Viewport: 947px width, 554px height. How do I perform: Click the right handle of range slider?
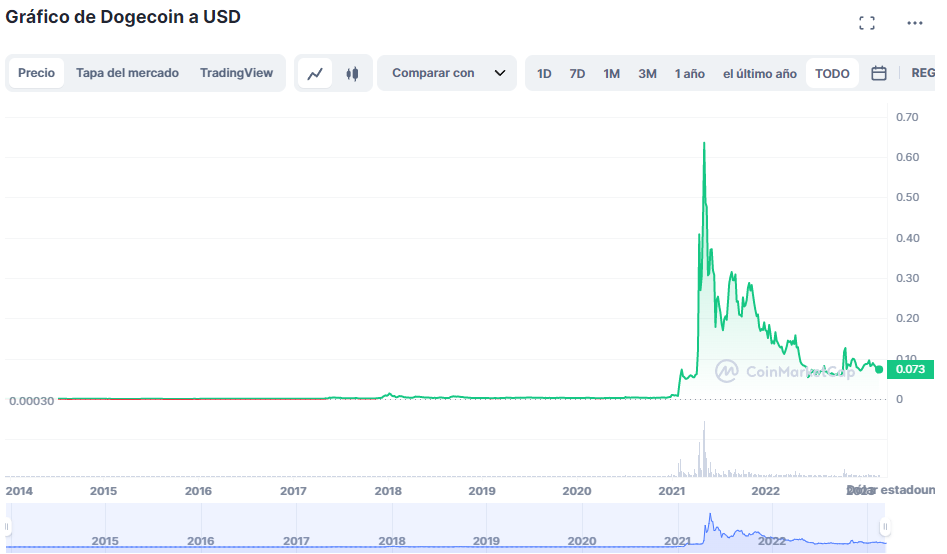pos(884,527)
